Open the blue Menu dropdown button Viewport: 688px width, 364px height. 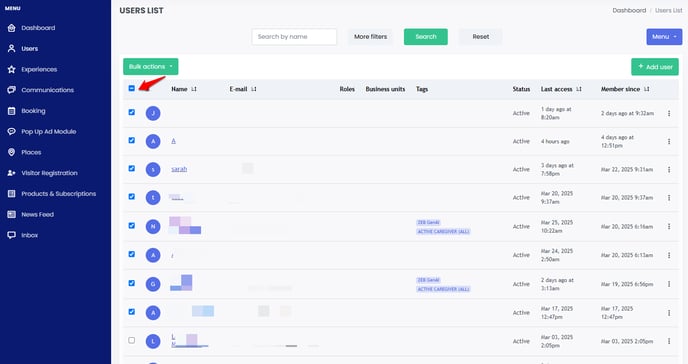664,37
